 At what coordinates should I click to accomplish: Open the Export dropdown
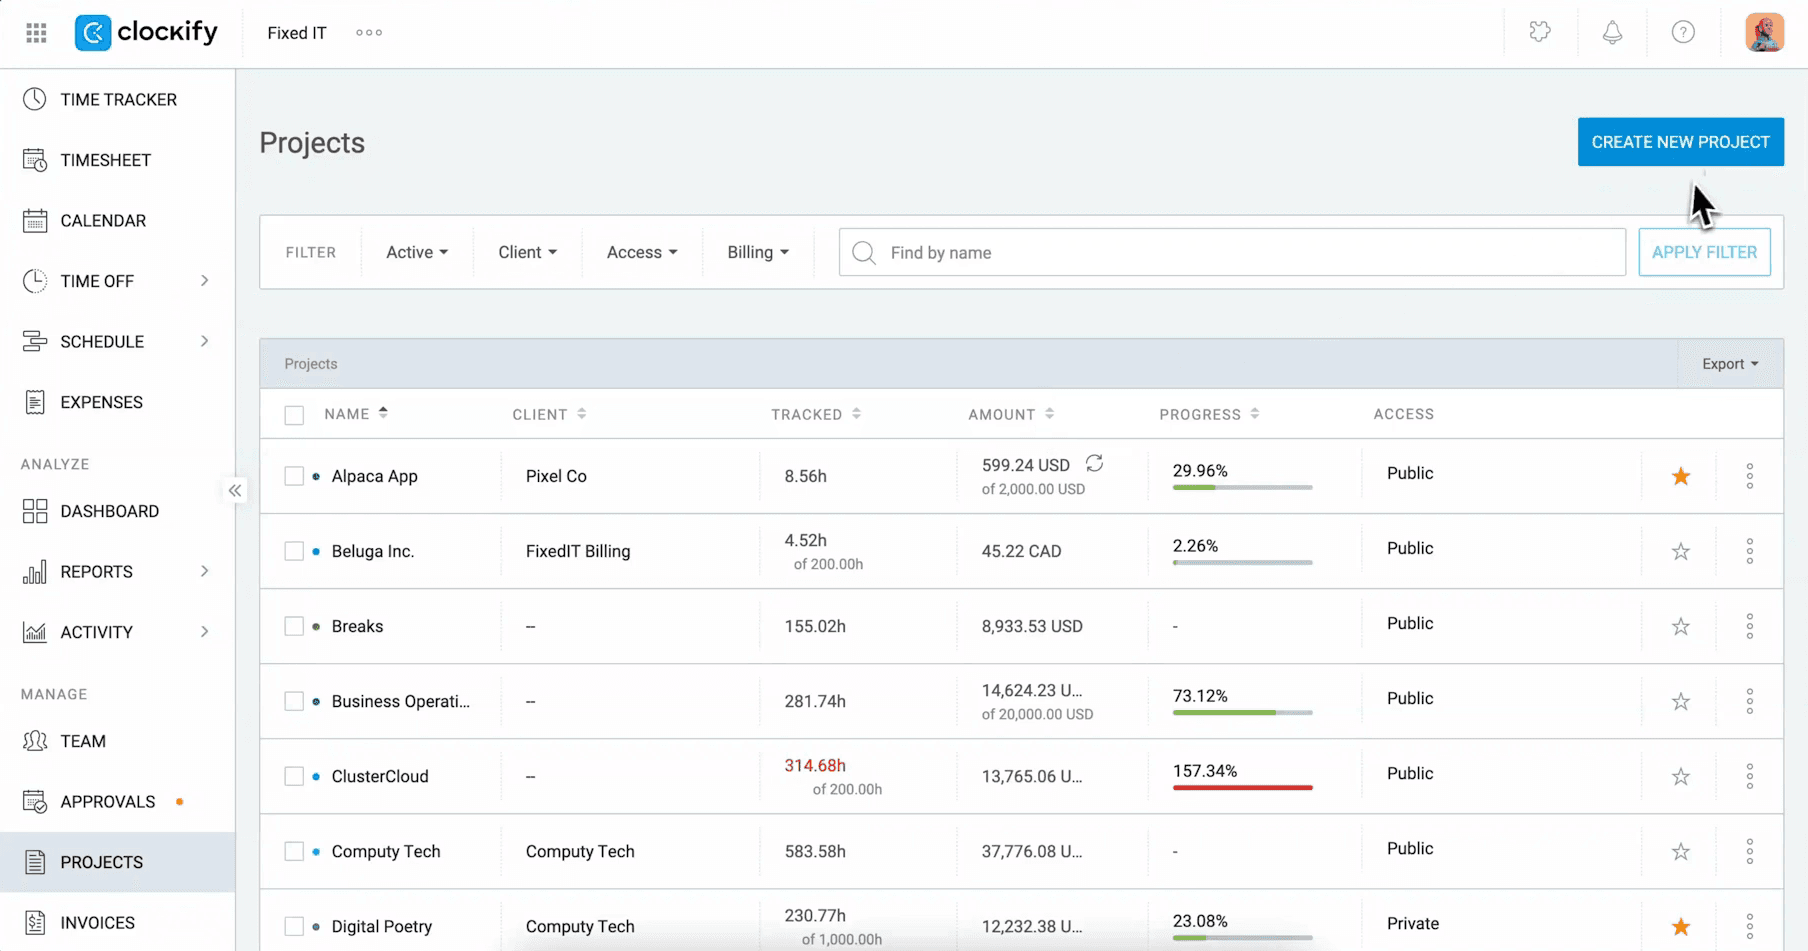pos(1730,364)
